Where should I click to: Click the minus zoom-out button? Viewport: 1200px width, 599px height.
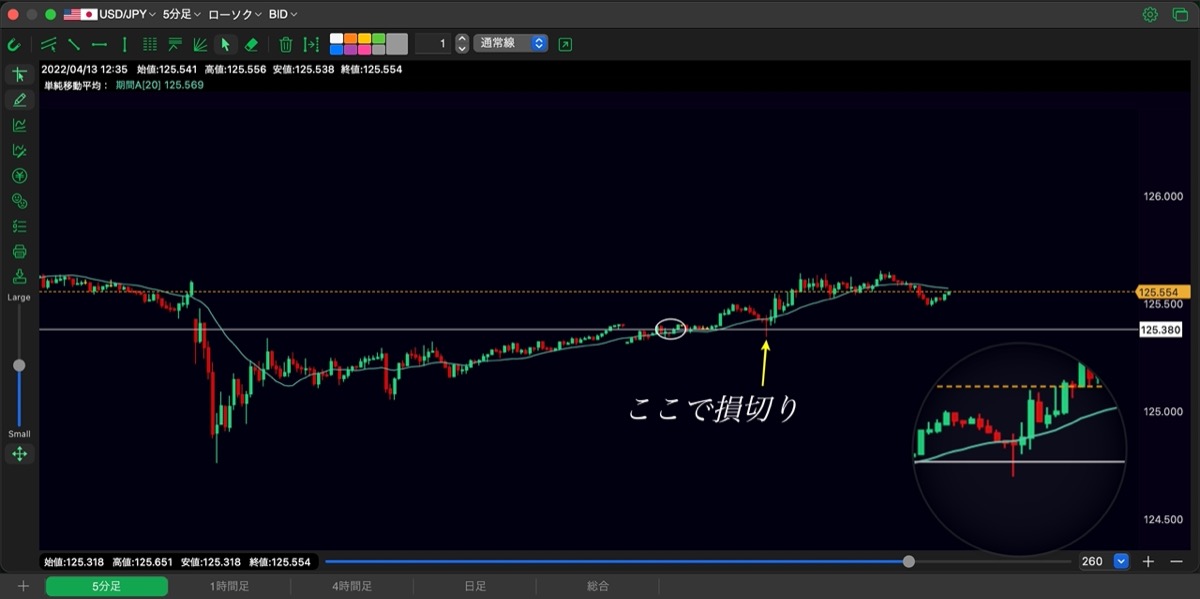(1176, 562)
